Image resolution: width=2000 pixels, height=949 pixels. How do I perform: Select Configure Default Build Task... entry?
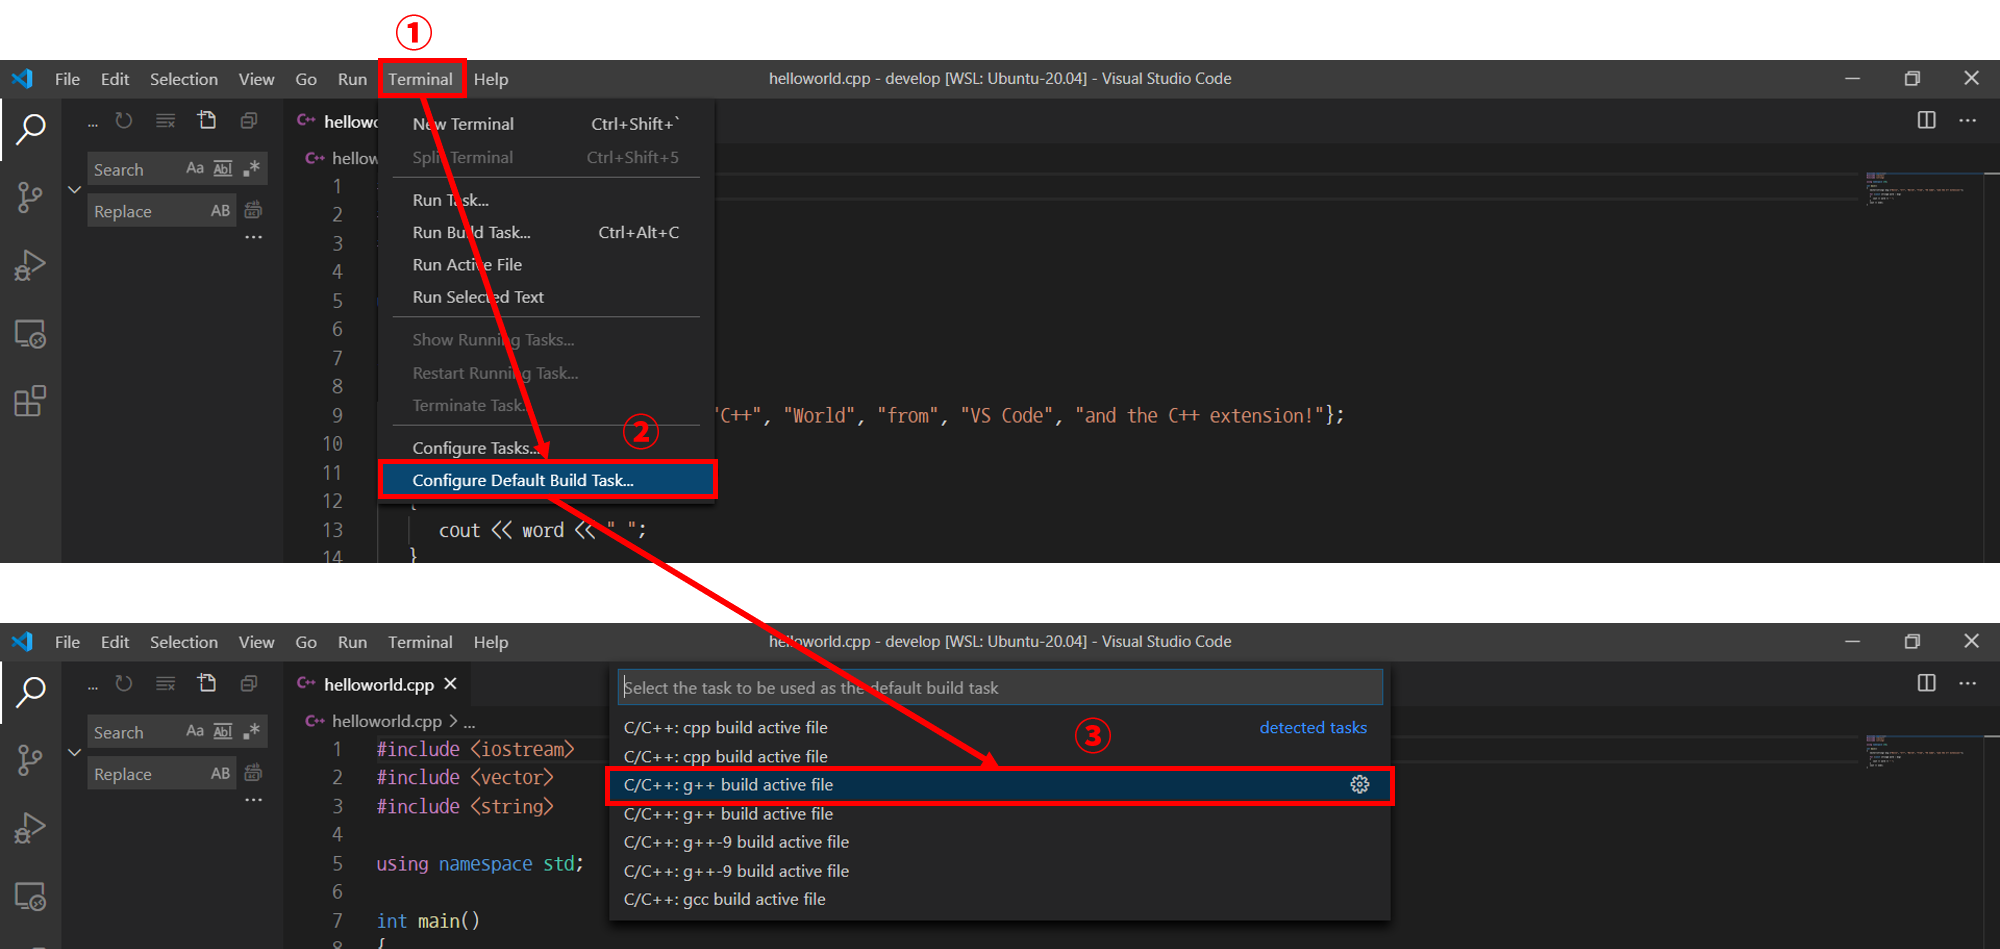click(x=546, y=480)
